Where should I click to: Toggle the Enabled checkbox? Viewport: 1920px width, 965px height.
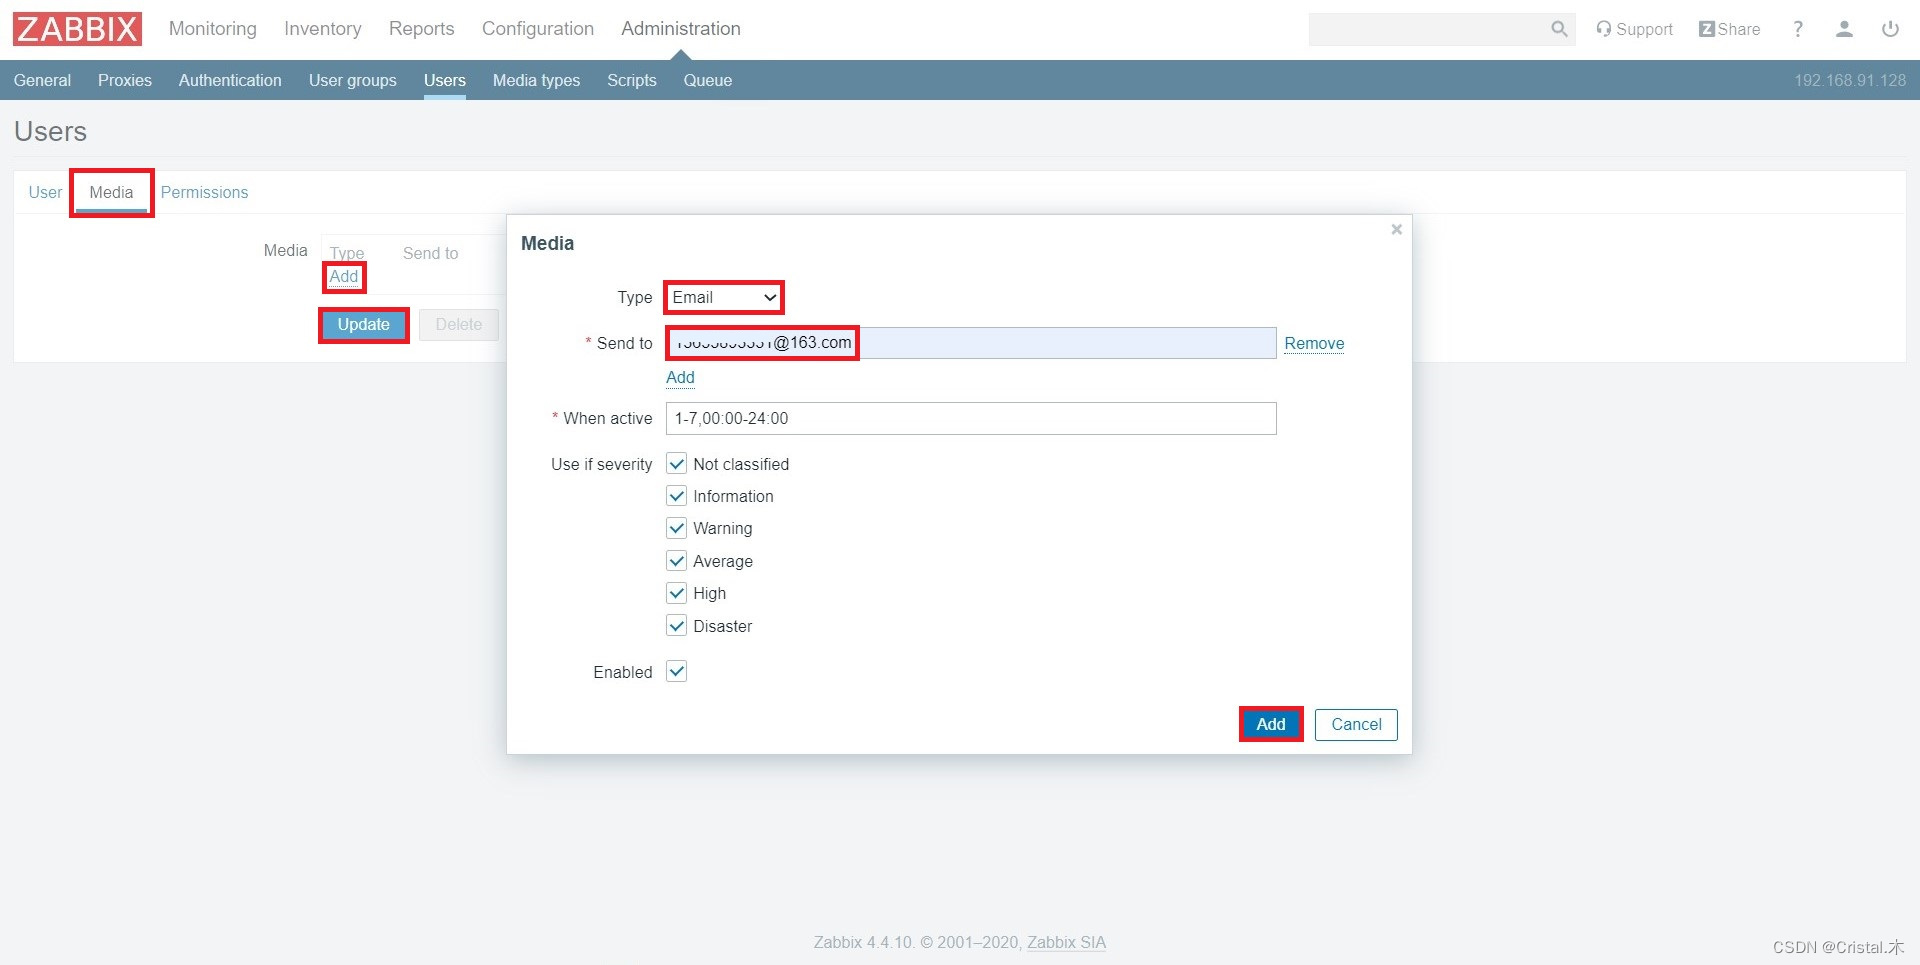677,672
